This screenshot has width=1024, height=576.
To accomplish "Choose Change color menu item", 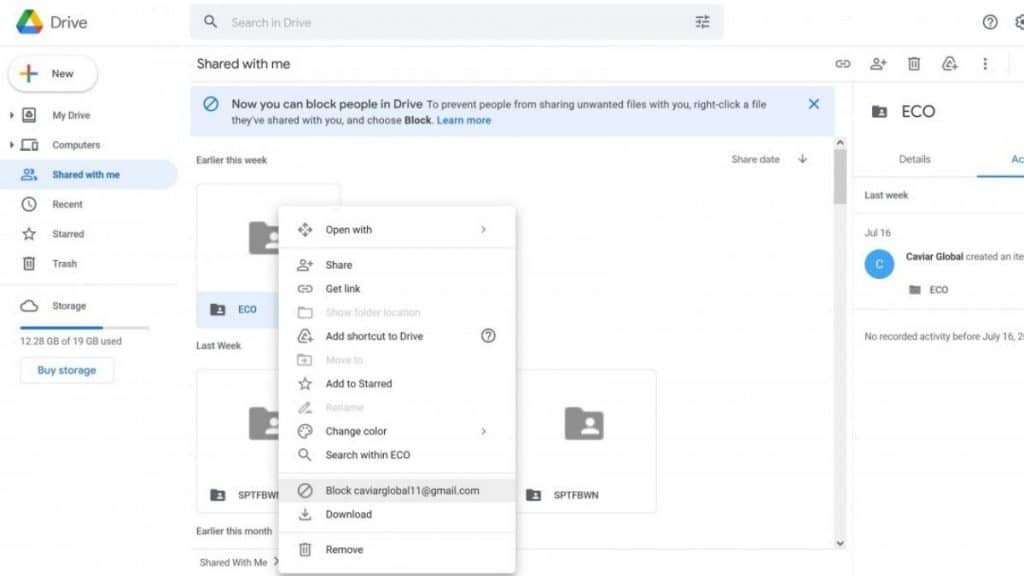I will click(396, 431).
